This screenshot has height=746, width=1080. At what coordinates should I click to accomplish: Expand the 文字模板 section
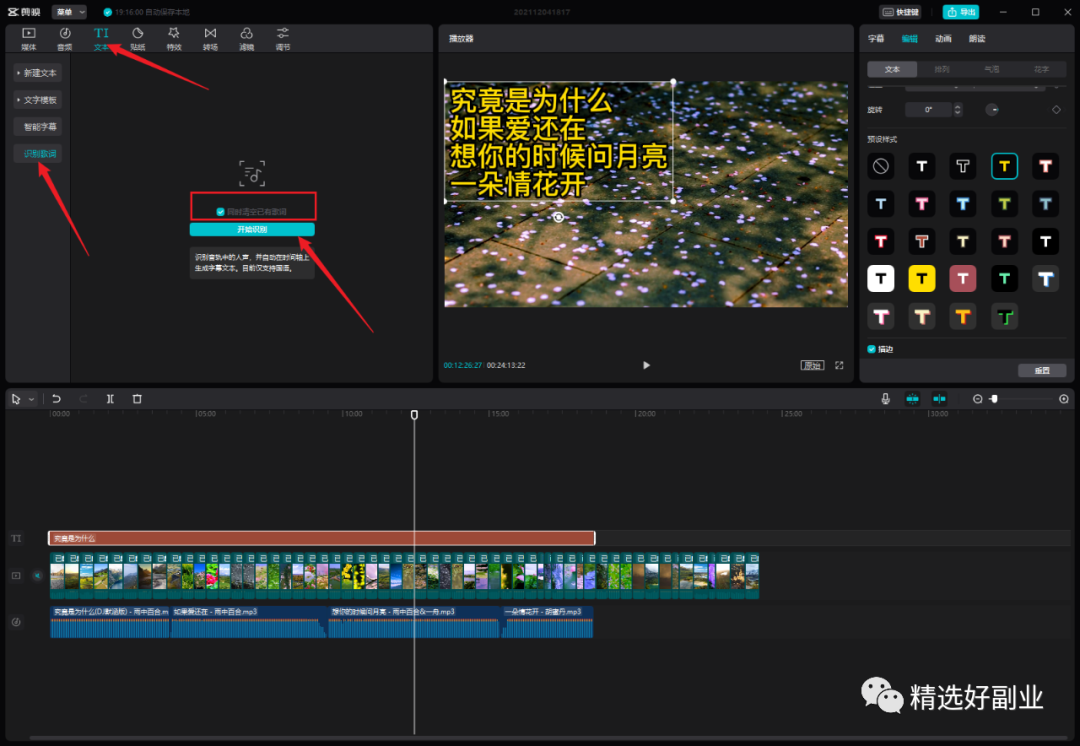point(38,100)
